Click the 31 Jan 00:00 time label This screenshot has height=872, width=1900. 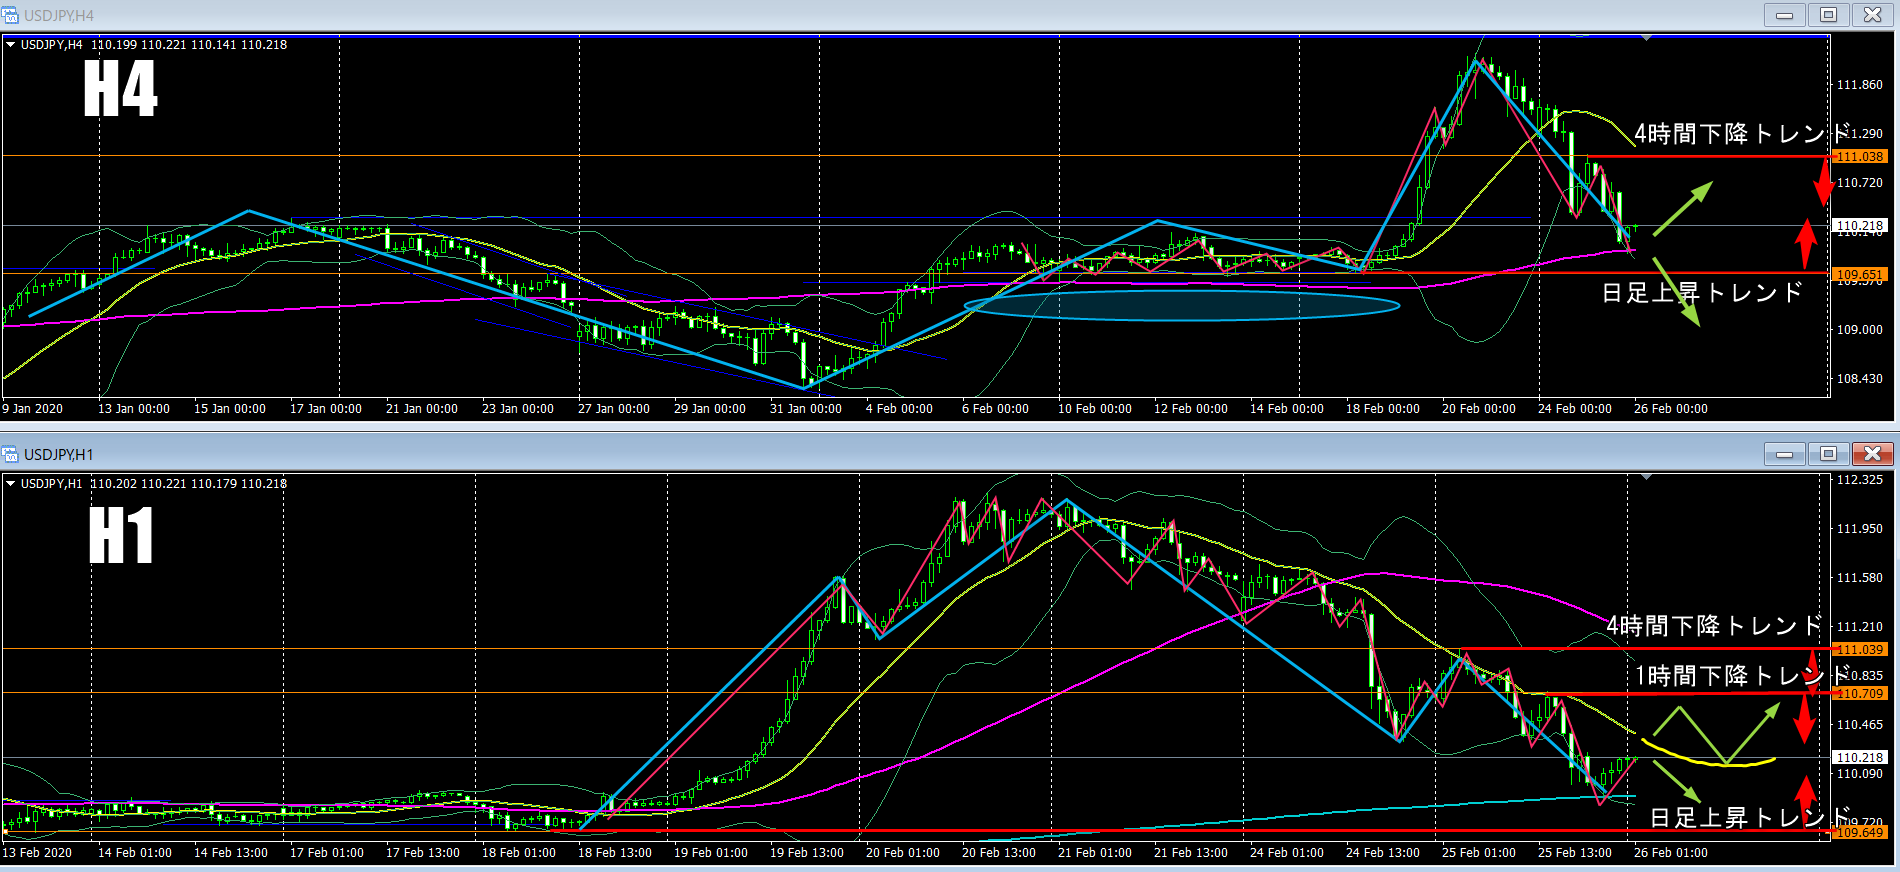pos(806,409)
